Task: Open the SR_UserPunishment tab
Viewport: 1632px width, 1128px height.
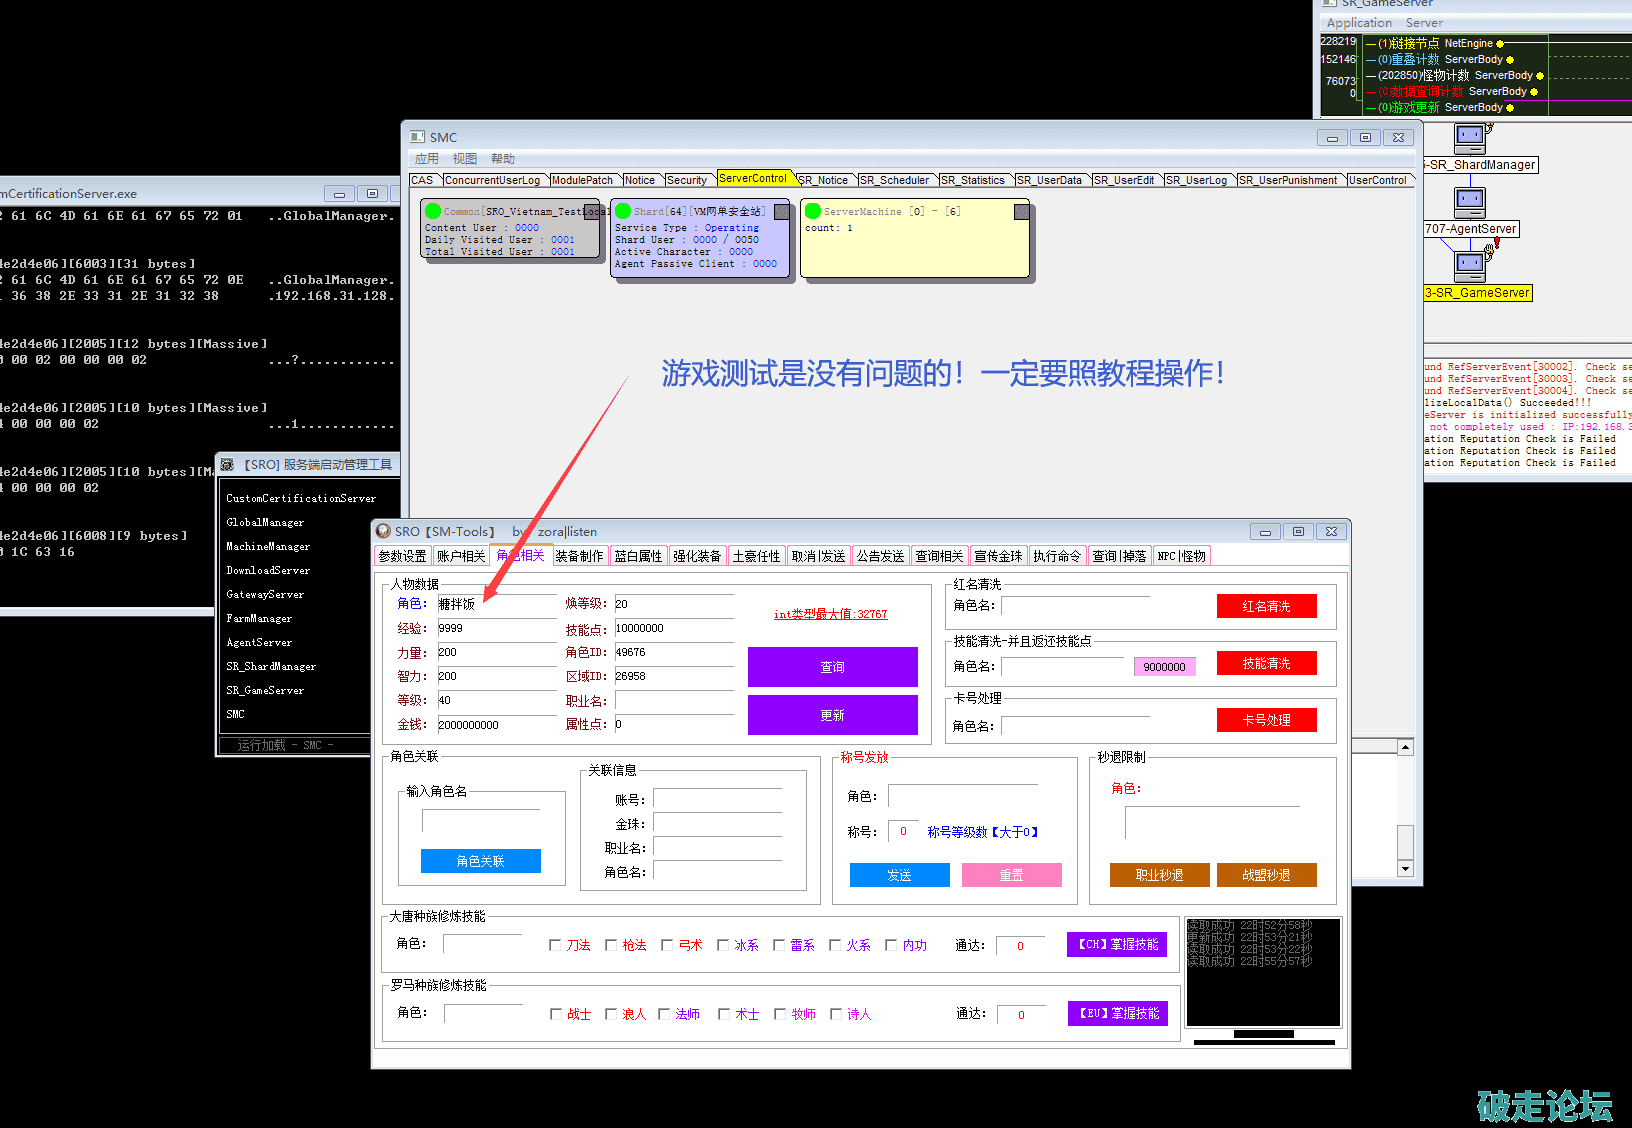Action: point(1290,180)
